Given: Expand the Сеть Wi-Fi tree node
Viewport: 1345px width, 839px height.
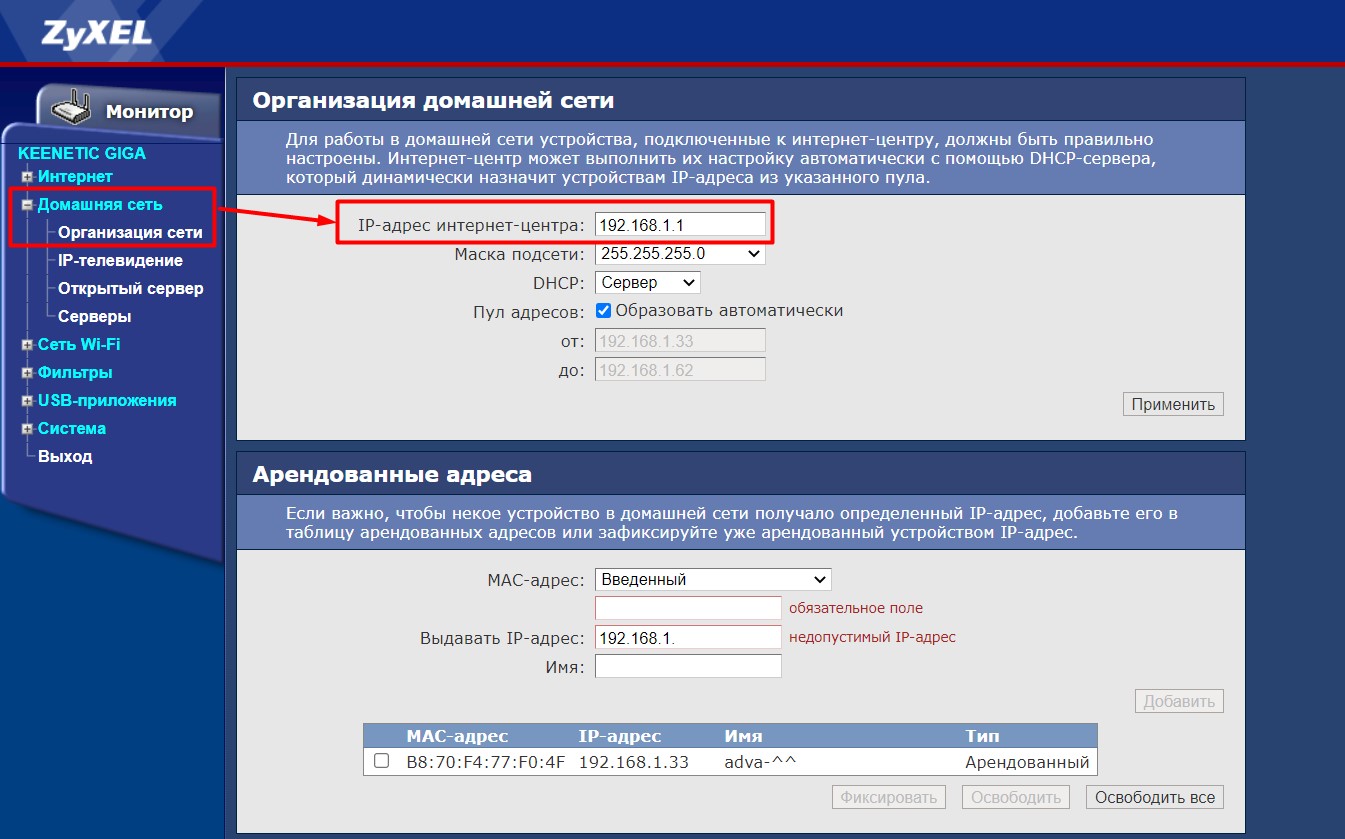Looking at the screenshot, I should click(28, 345).
